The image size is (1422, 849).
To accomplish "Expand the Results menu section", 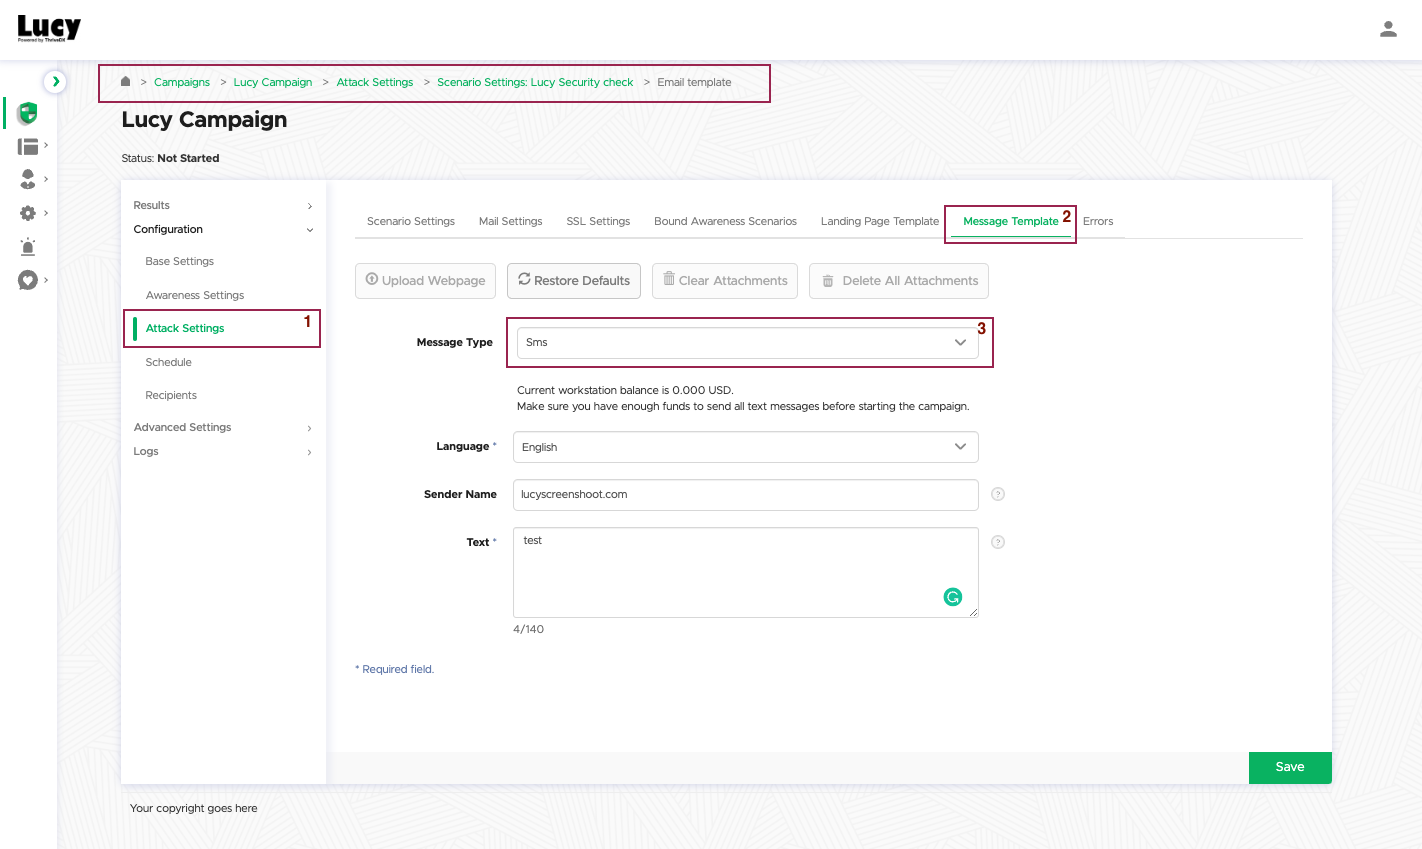I will point(223,205).
